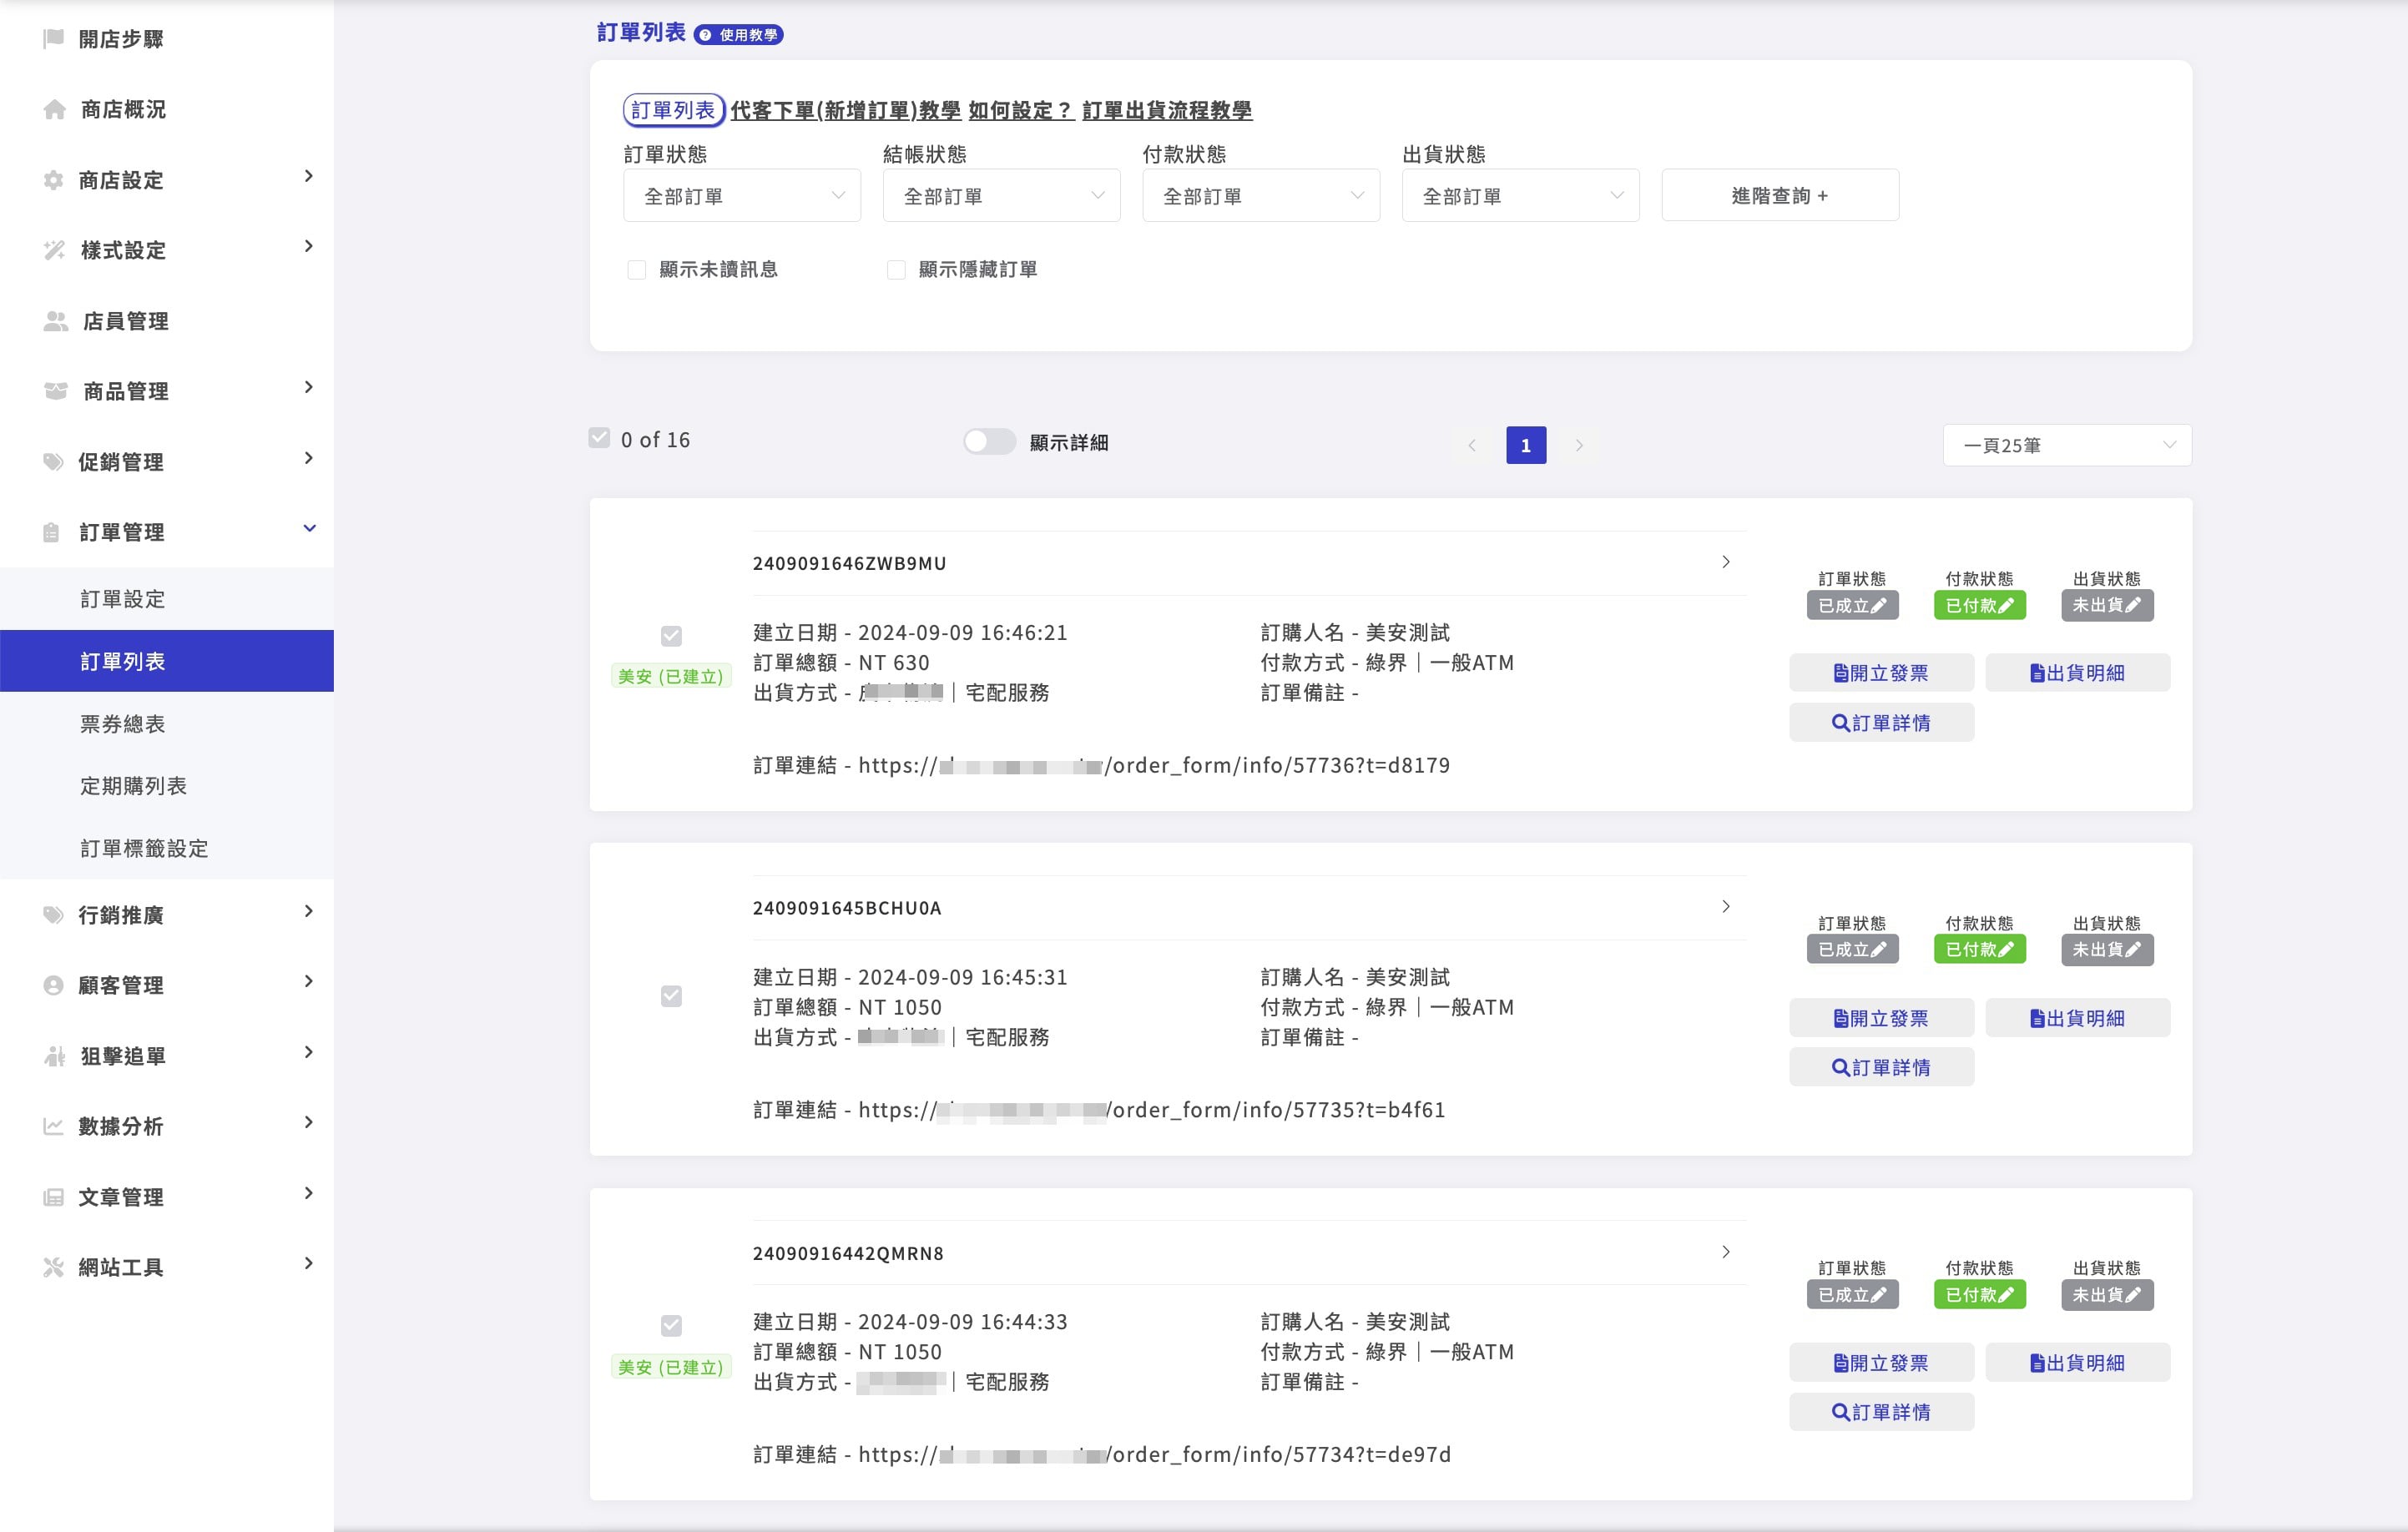
Task: Open 訂單詳情 for order 24090916442QMRN8
Action: tap(1881, 1412)
